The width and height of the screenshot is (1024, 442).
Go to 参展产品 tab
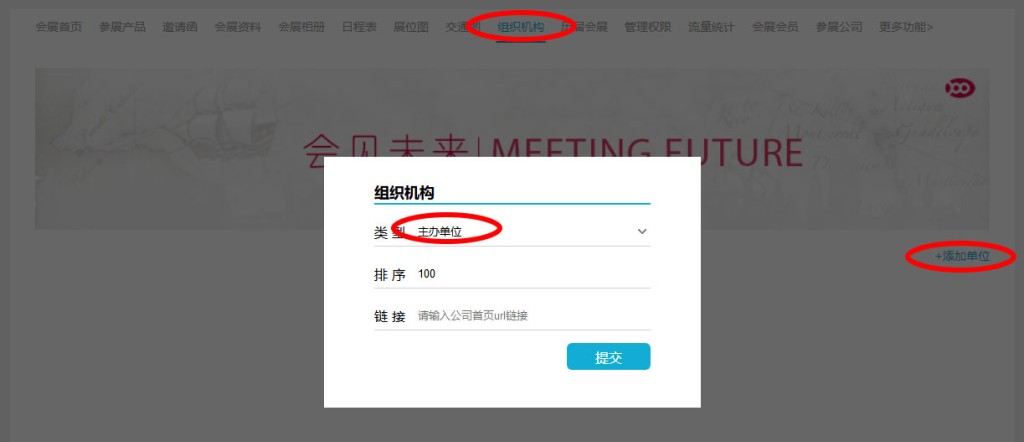[122, 27]
